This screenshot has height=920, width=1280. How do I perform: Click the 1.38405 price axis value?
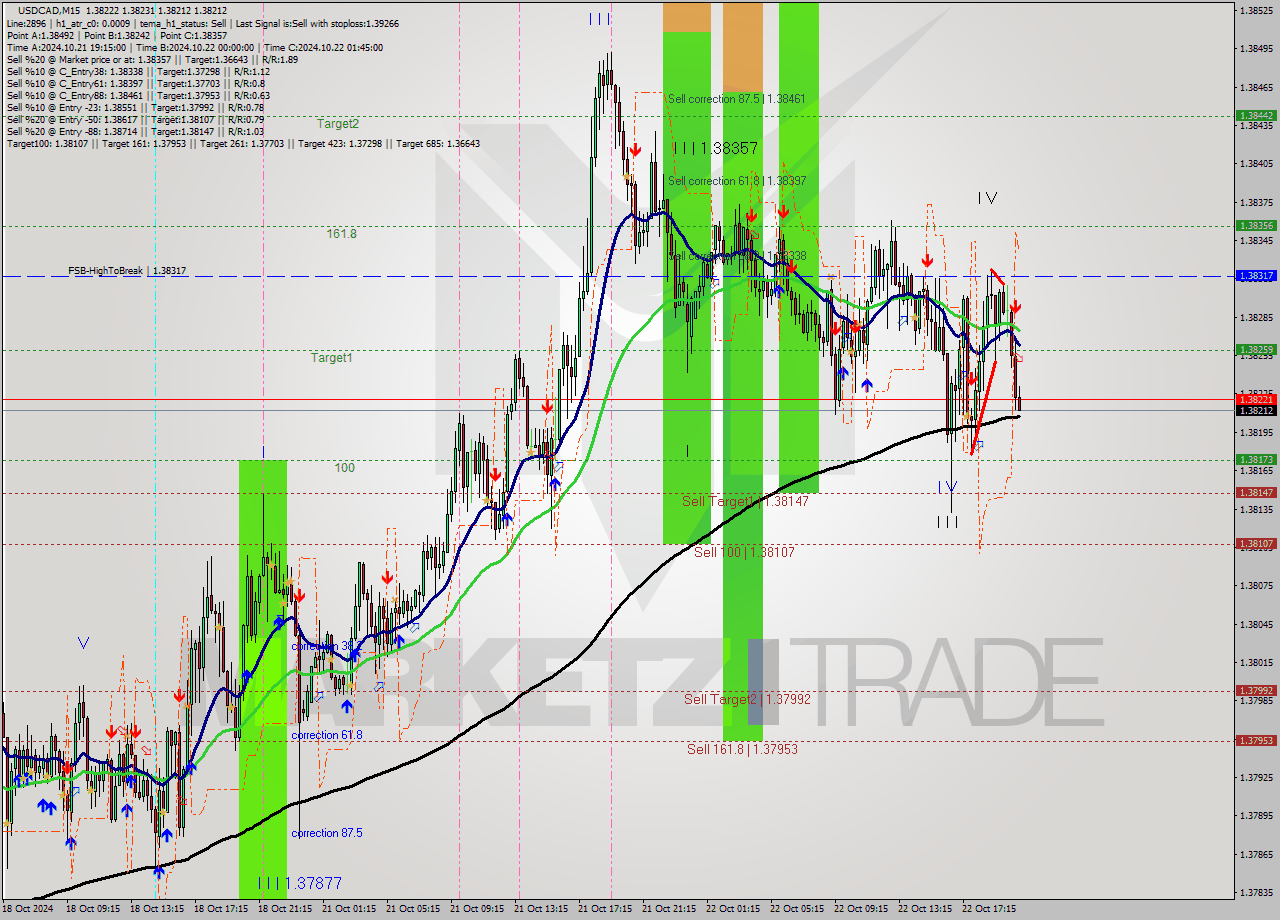click(x=1256, y=163)
